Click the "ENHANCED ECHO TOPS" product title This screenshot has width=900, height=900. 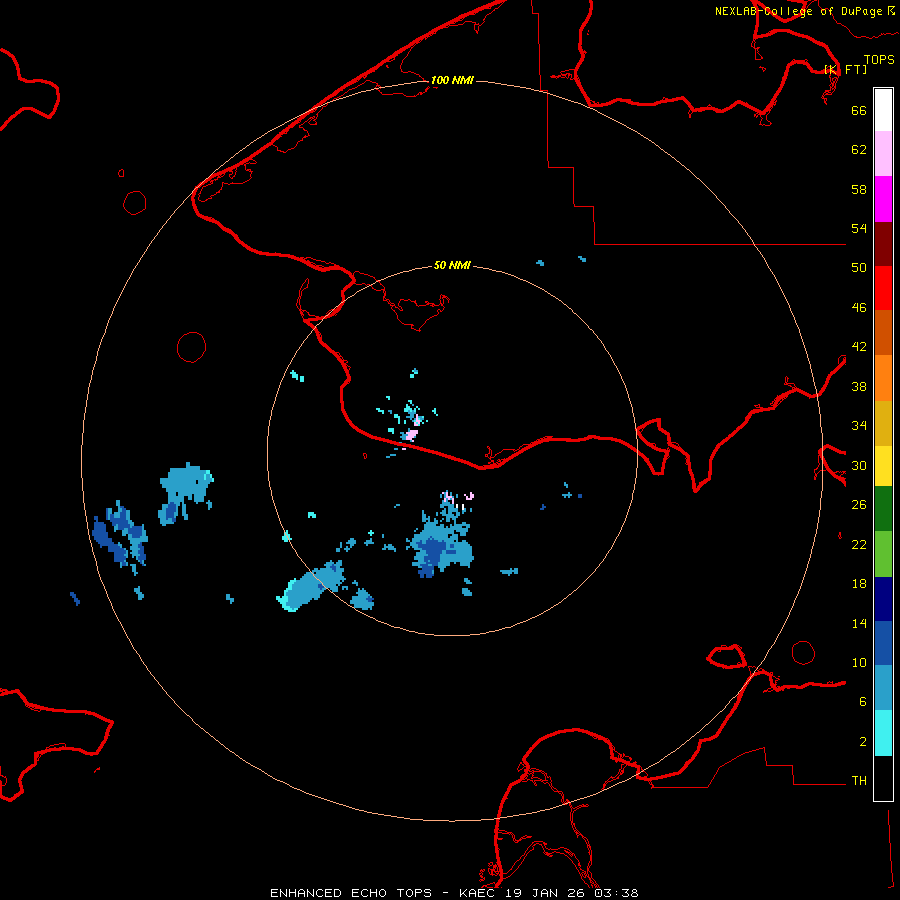(351, 893)
